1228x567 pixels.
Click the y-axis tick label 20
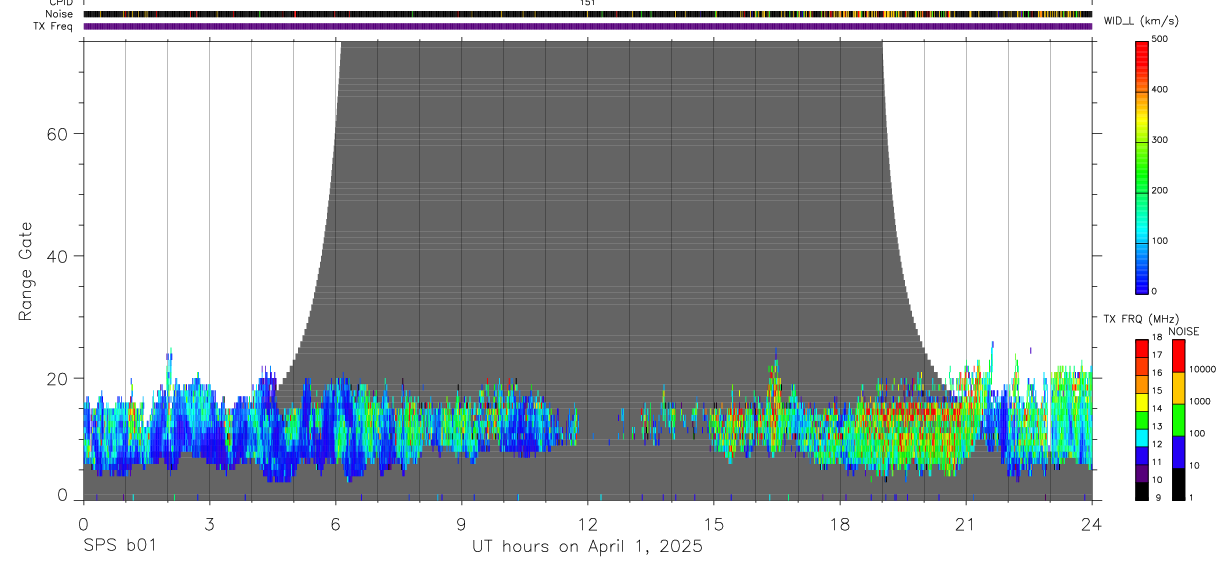point(57,379)
